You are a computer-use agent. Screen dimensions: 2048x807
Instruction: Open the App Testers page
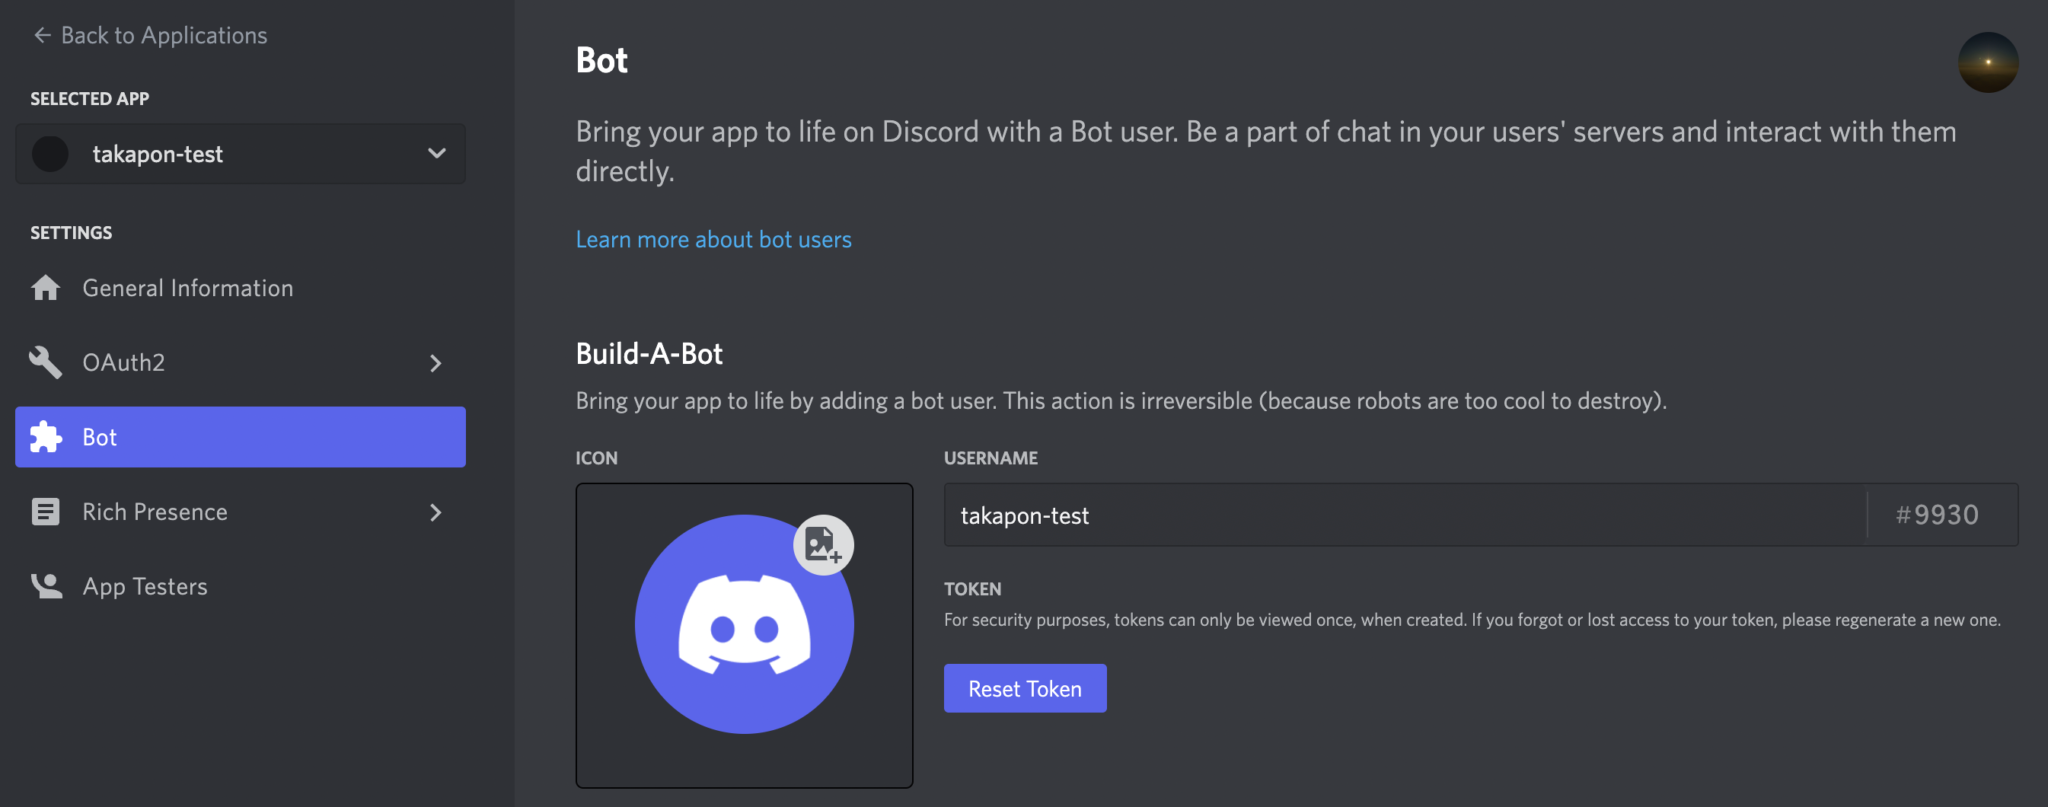click(145, 586)
